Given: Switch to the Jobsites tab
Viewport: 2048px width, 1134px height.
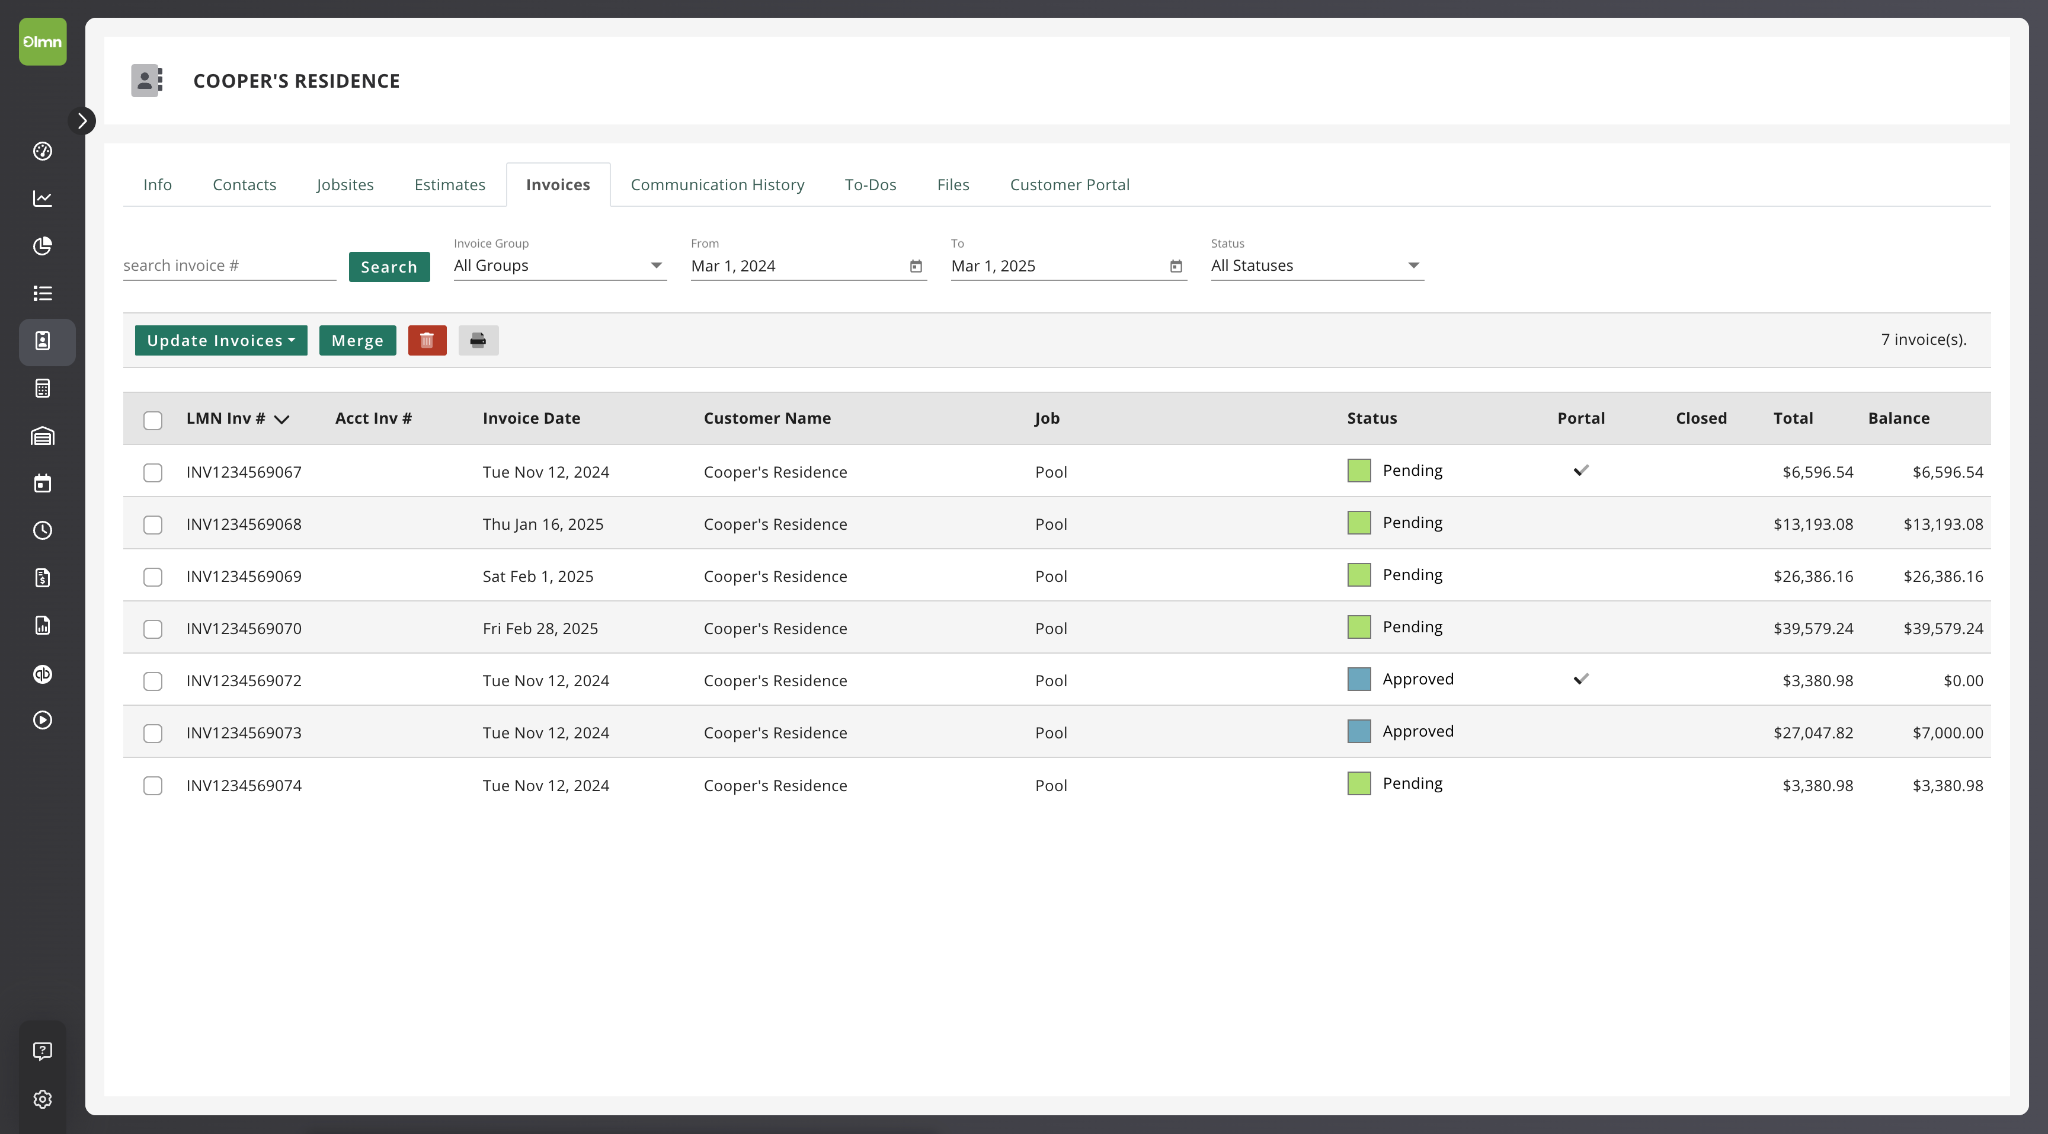Looking at the screenshot, I should click(x=345, y=185).
